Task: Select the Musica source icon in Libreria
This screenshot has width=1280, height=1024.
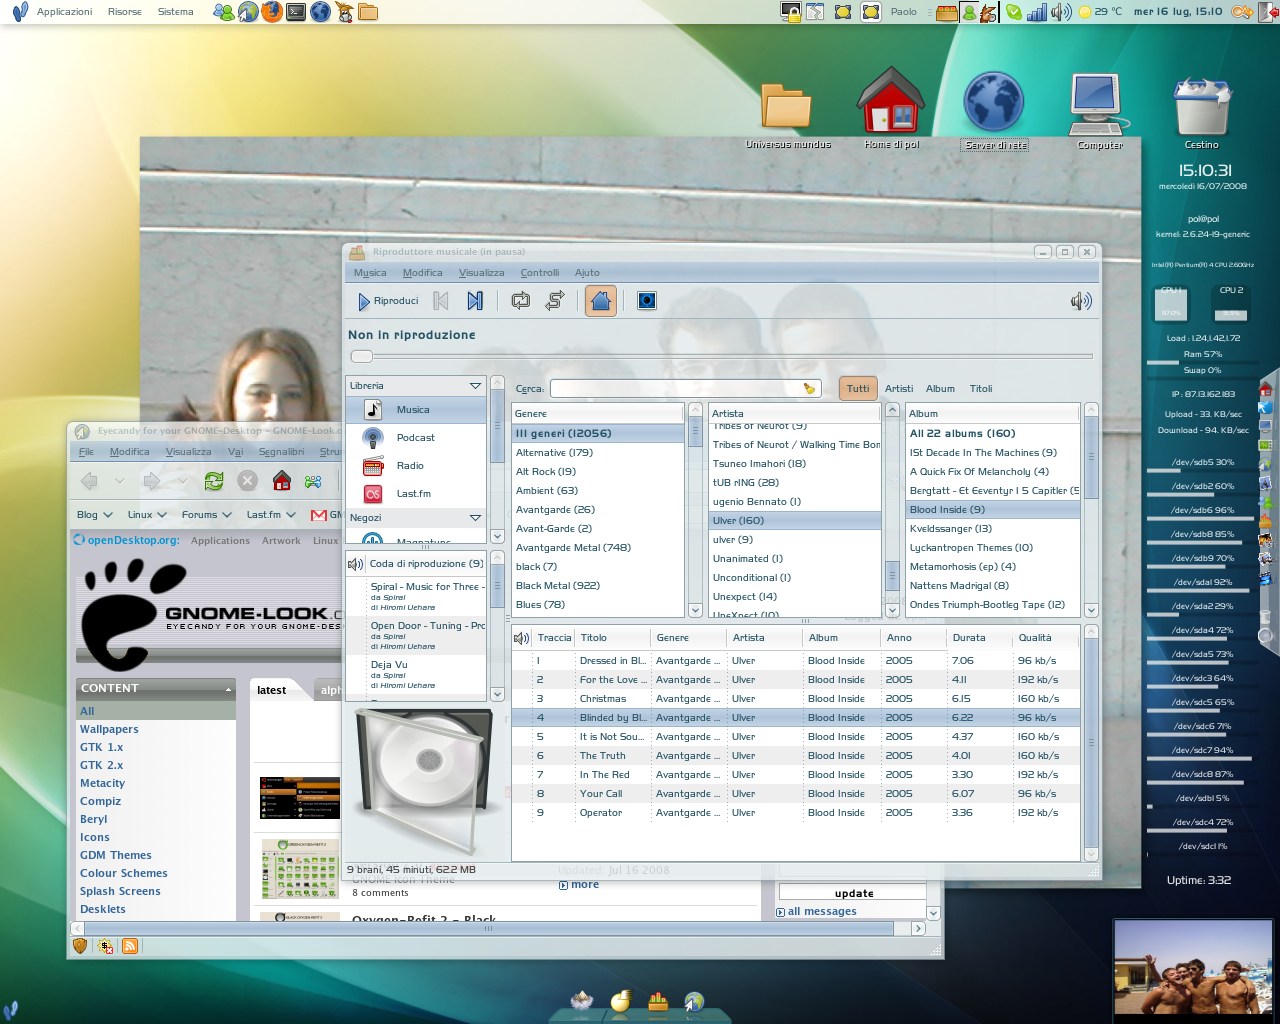Action: click(373, 409)
